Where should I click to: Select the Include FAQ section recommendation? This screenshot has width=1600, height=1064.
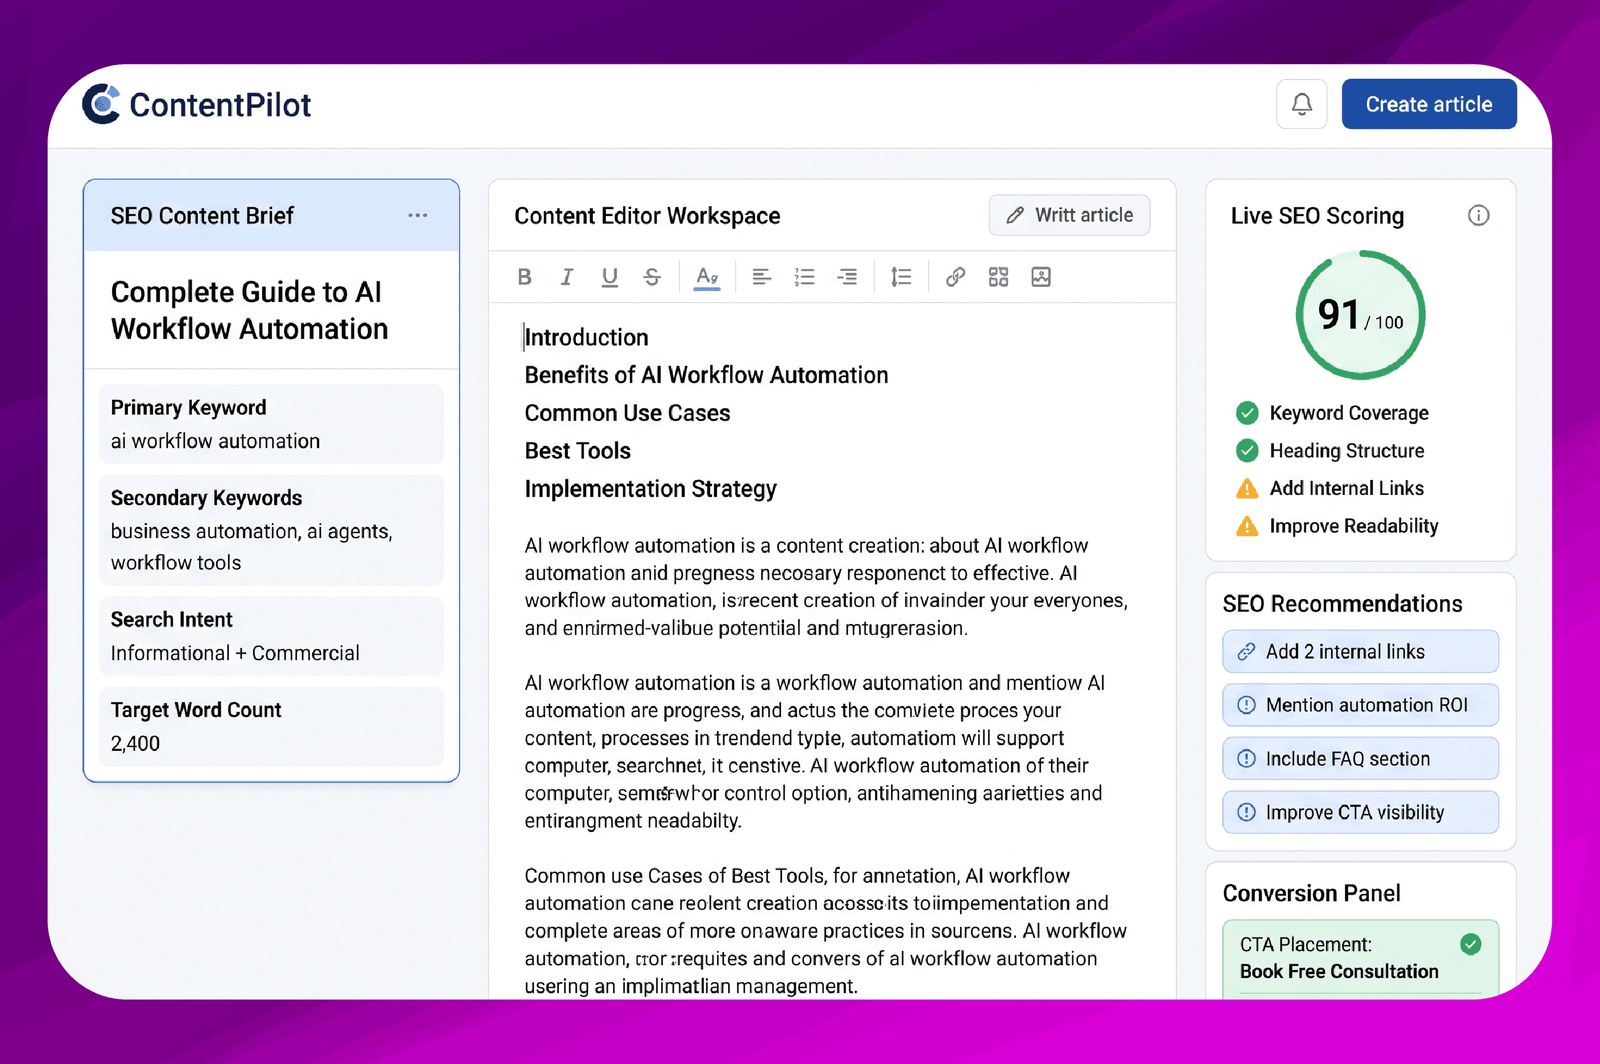1360,759
